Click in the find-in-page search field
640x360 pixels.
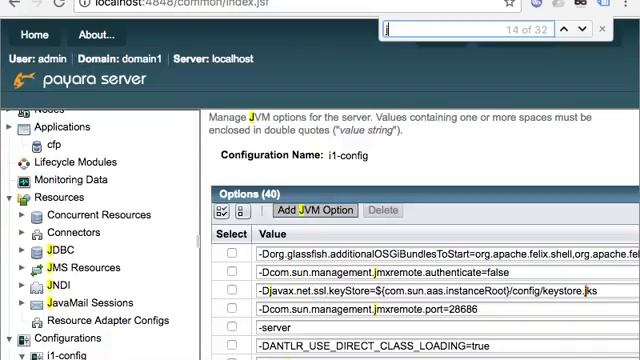469,29
